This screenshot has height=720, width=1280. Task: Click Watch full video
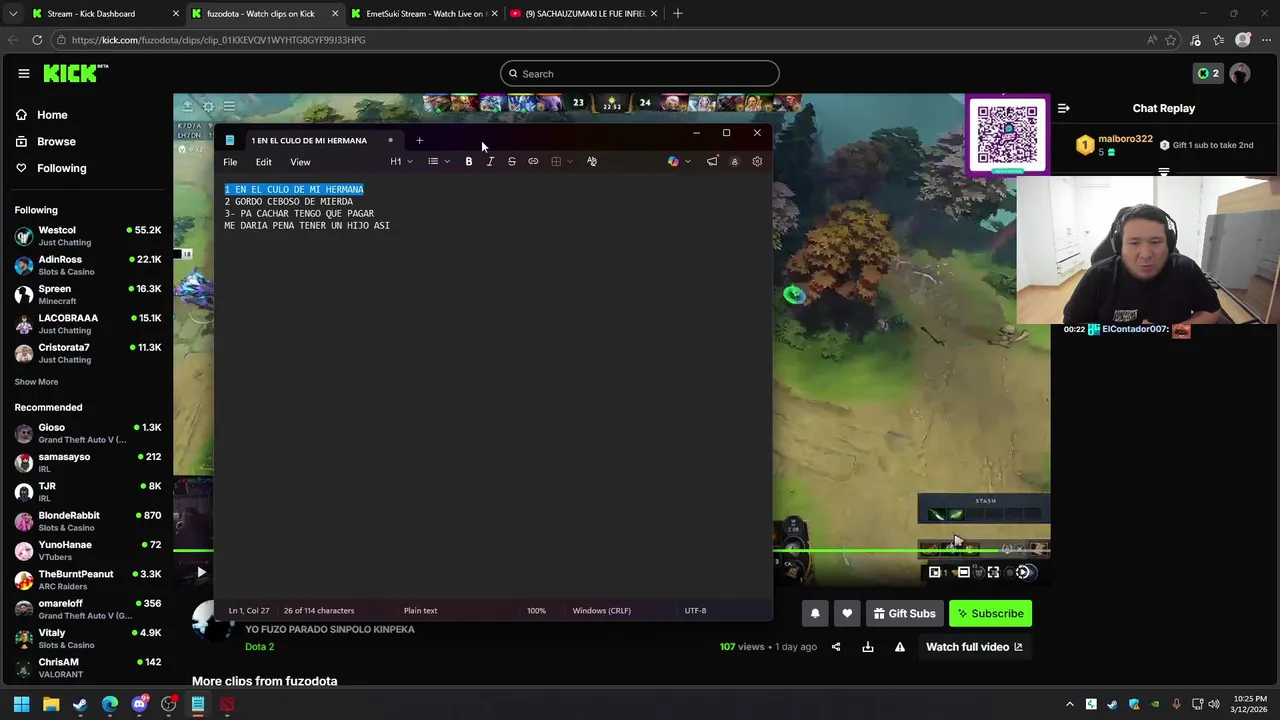pyautogui.click(x=974, y=647)
